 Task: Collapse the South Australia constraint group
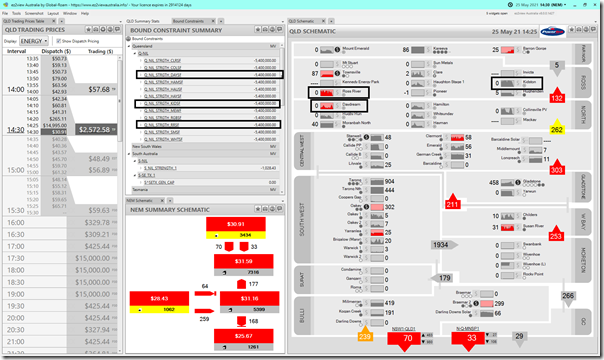[129, 154]
